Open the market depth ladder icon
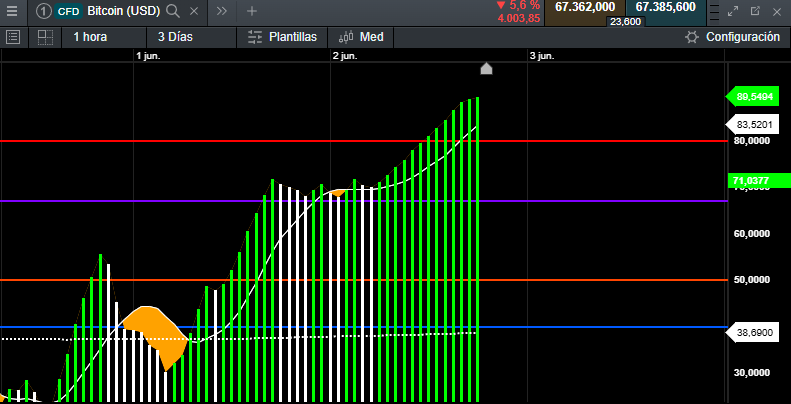This screenshot has width=791, height=404. [x=713, y=12]
